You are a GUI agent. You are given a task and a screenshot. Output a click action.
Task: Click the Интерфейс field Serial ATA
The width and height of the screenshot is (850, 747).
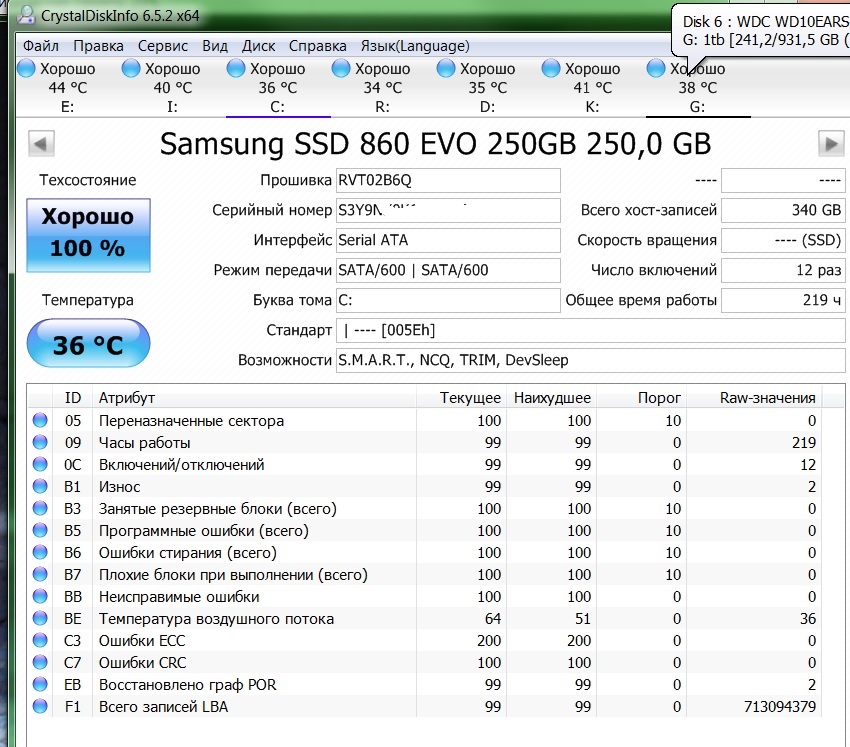click(x=448, y=240)
